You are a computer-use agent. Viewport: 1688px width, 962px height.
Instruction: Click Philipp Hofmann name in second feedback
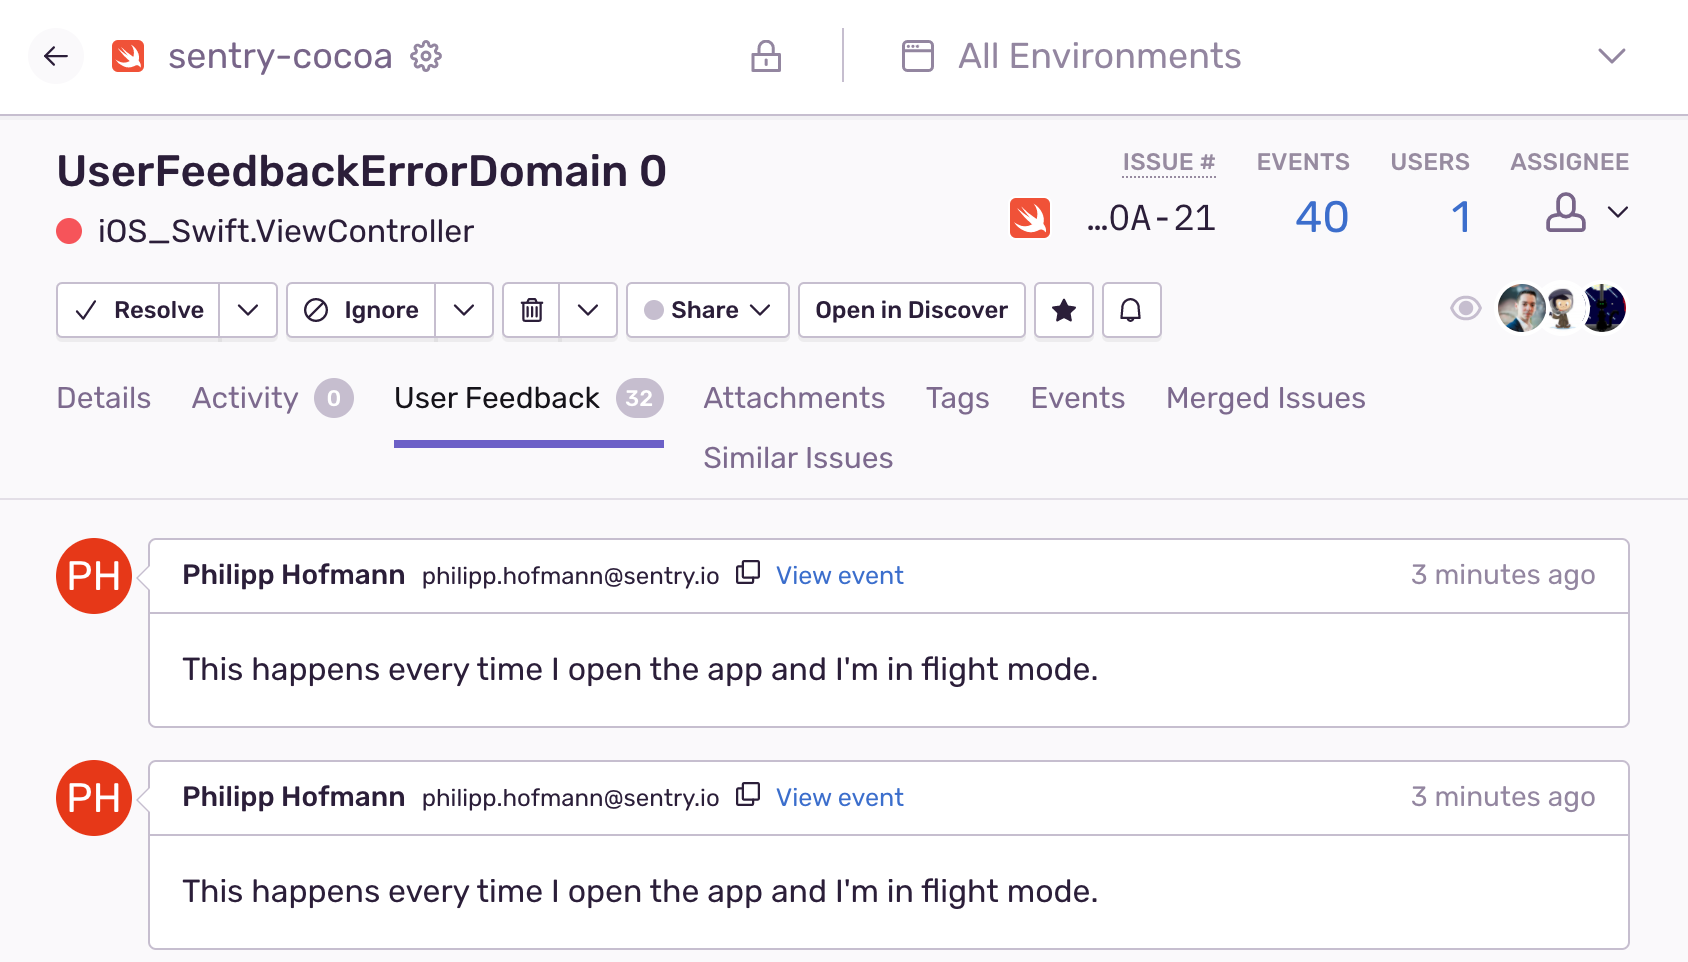point(294,797)
